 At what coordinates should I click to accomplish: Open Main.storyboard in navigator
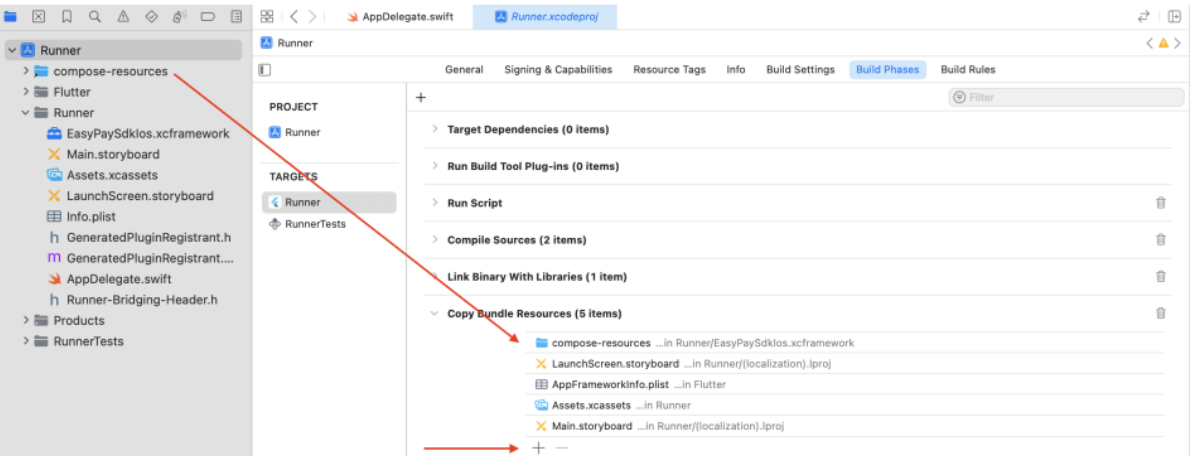coord(104,155)
